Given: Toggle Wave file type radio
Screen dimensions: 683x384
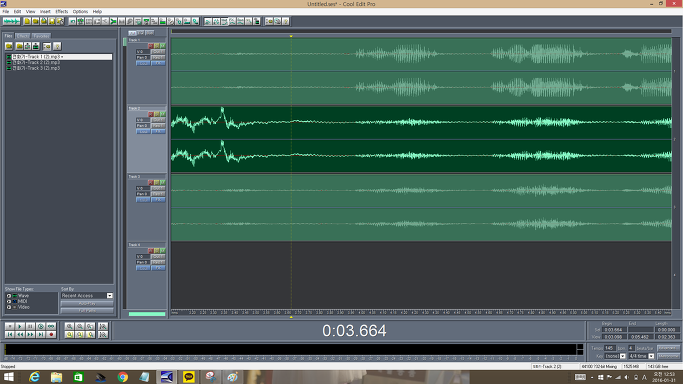Looking at the screenshot, I should [8, 296].
